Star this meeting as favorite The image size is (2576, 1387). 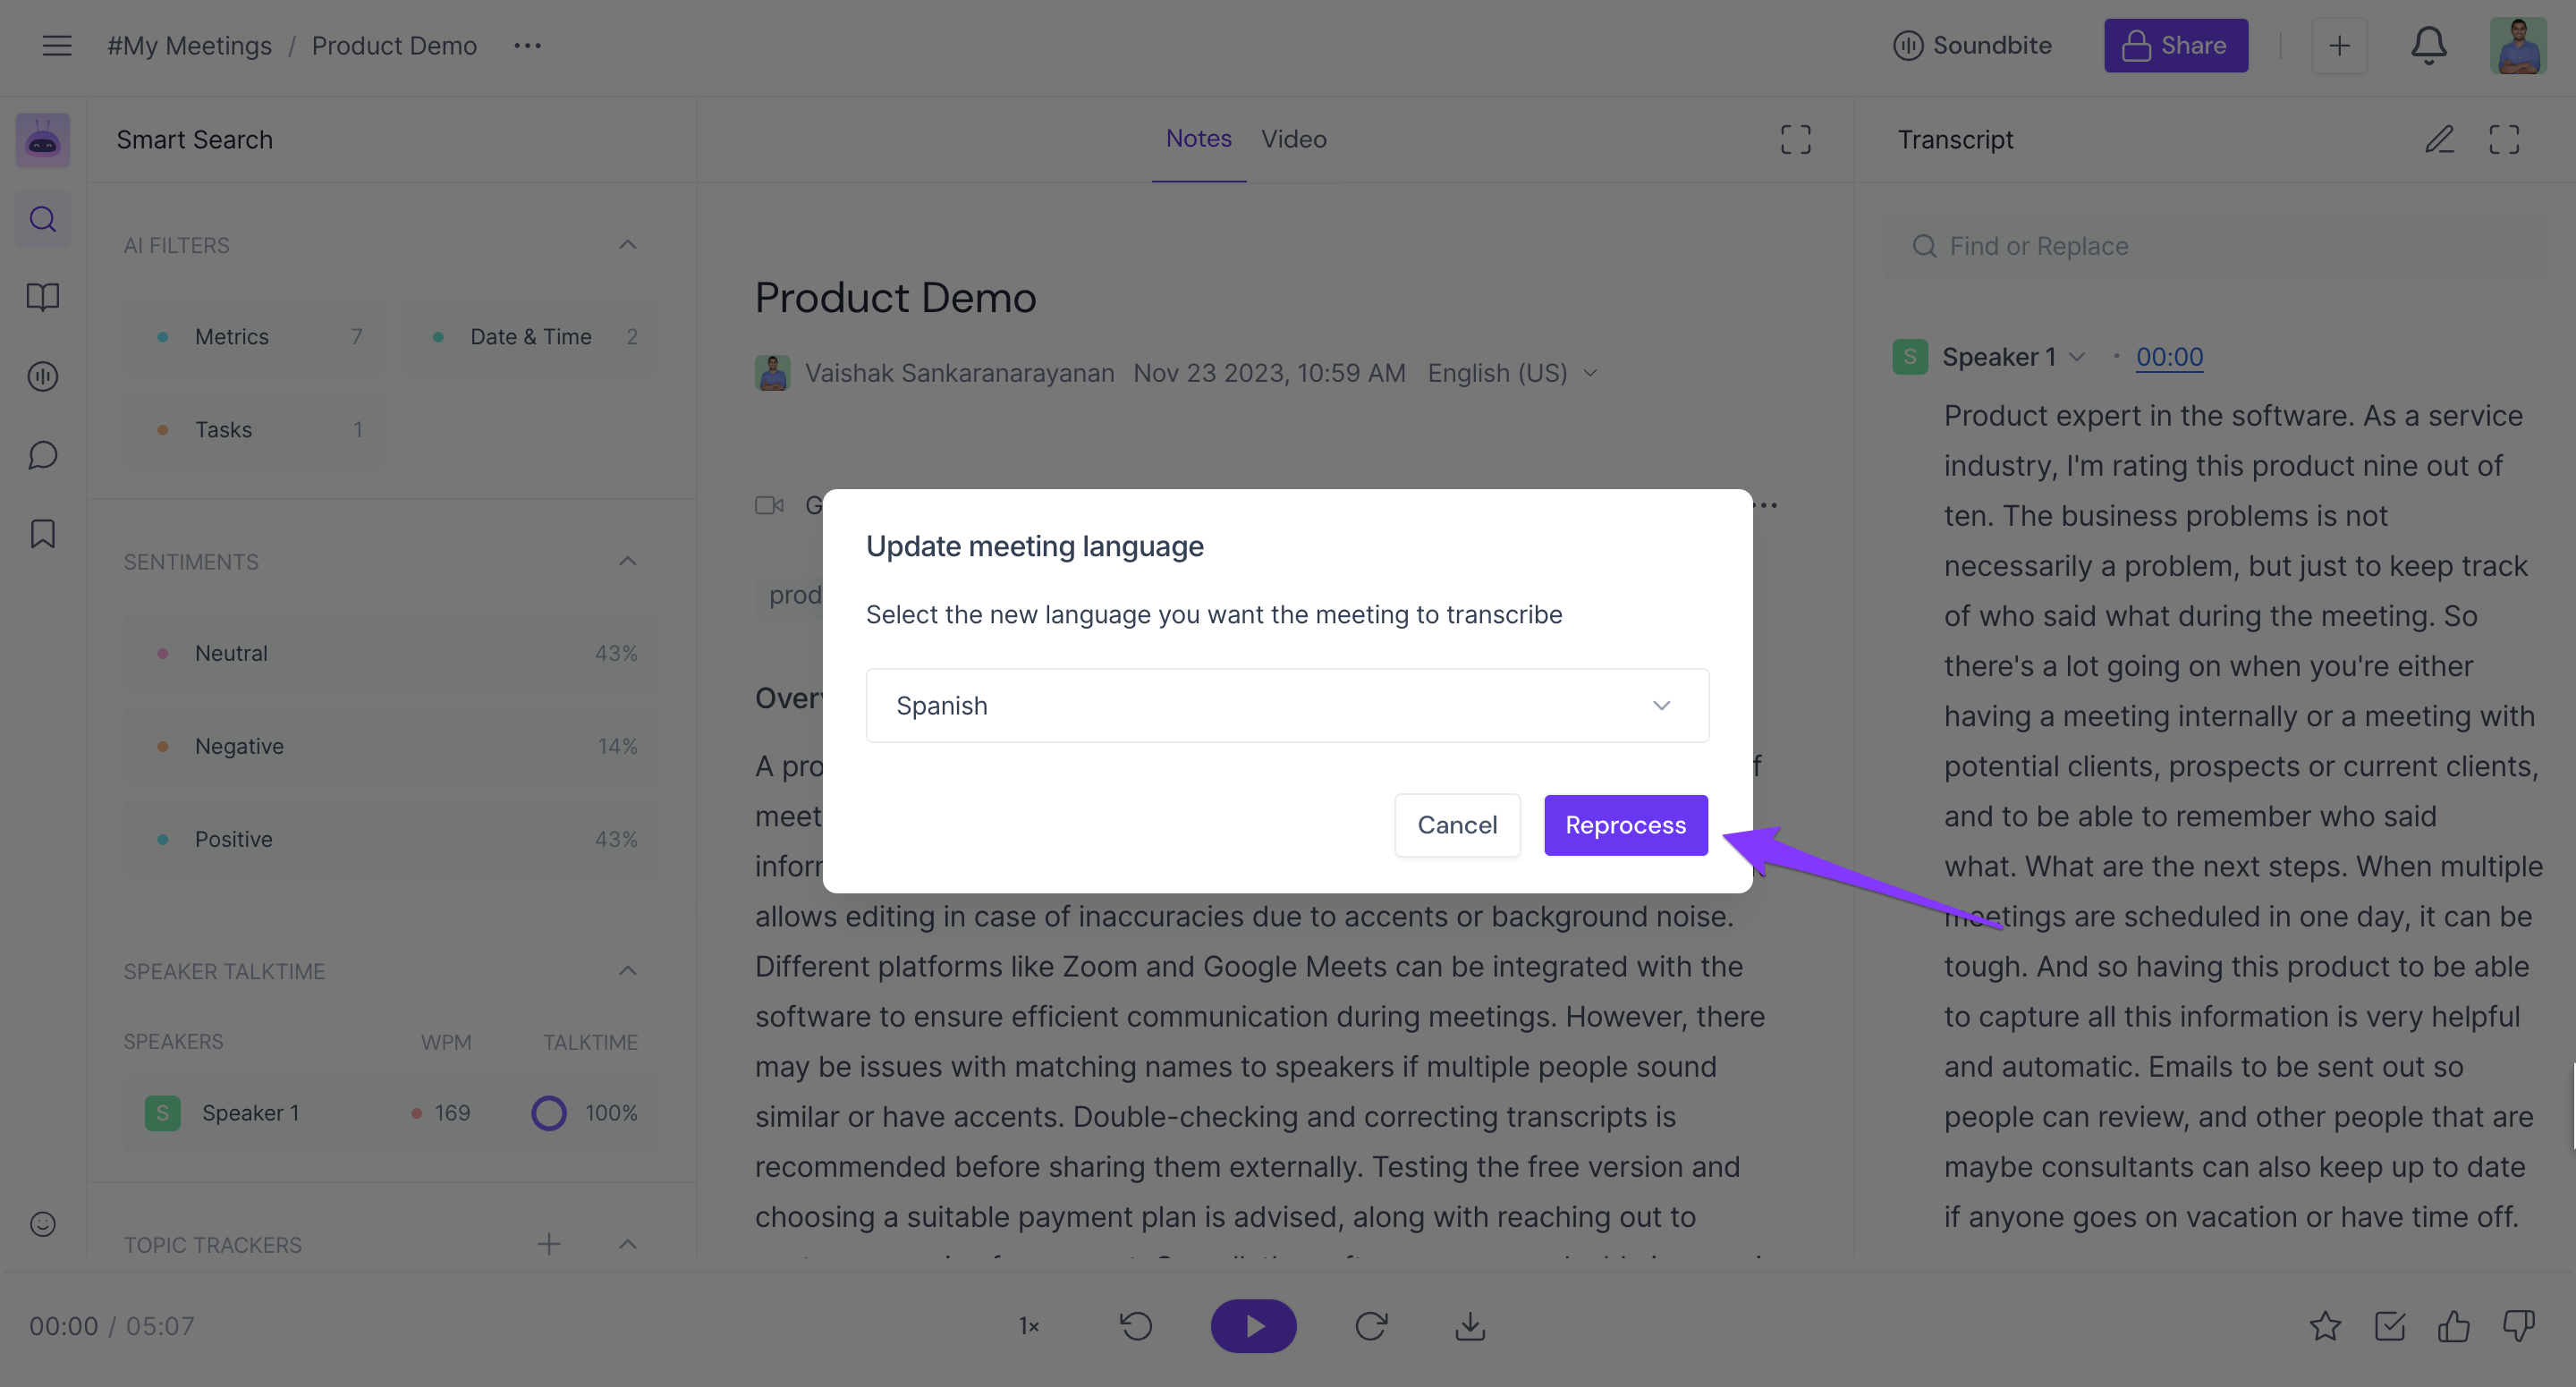(x=2325, y=1326)
